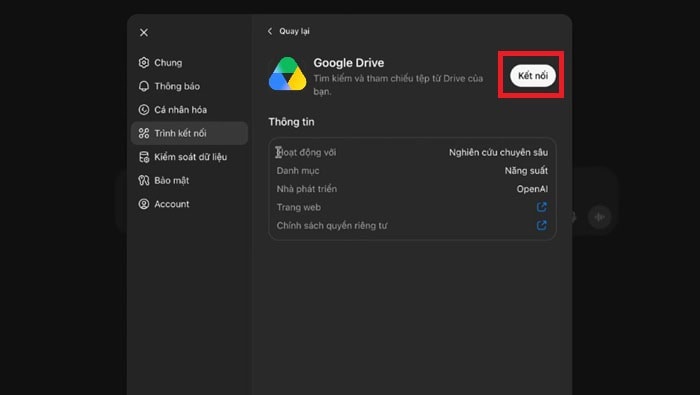
Task: Click the Thông tin heading
Action: click(x=292, y=122)
